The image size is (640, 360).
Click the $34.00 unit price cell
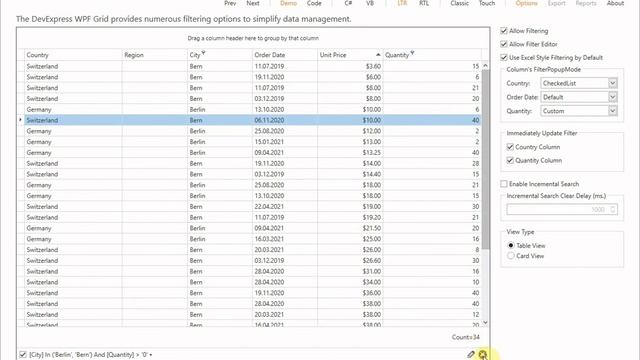pyautogui.click(x=350, y=282)
